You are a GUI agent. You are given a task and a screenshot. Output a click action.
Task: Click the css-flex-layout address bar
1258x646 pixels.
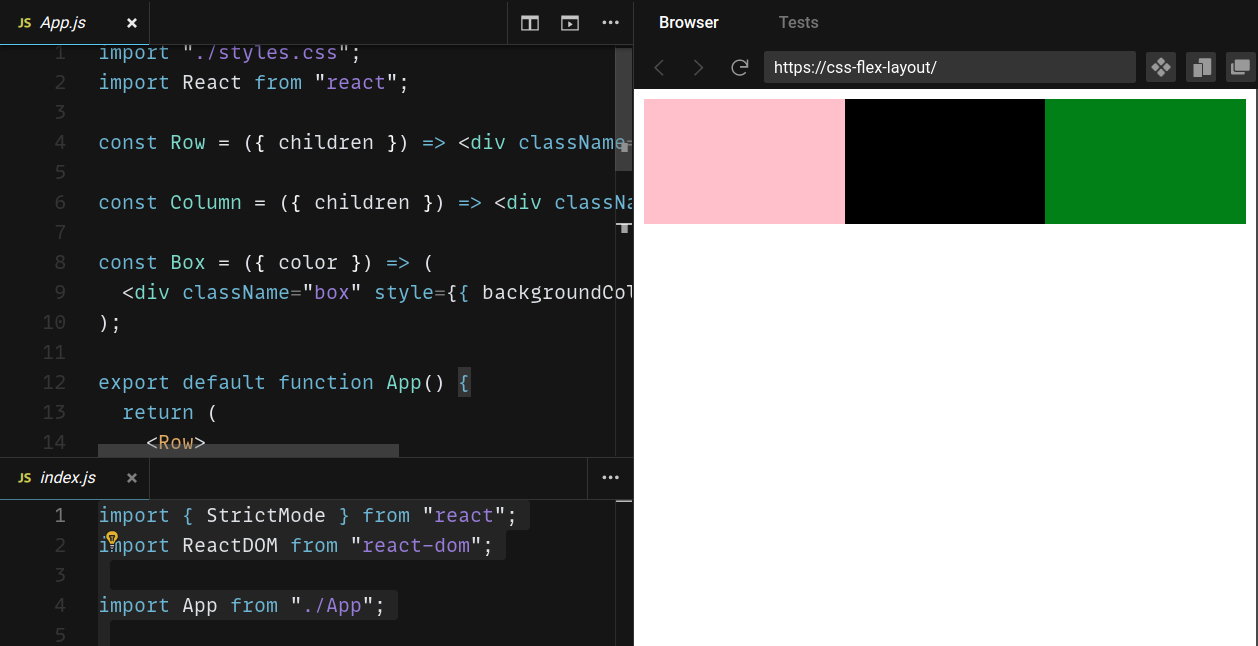pos(949,67)
